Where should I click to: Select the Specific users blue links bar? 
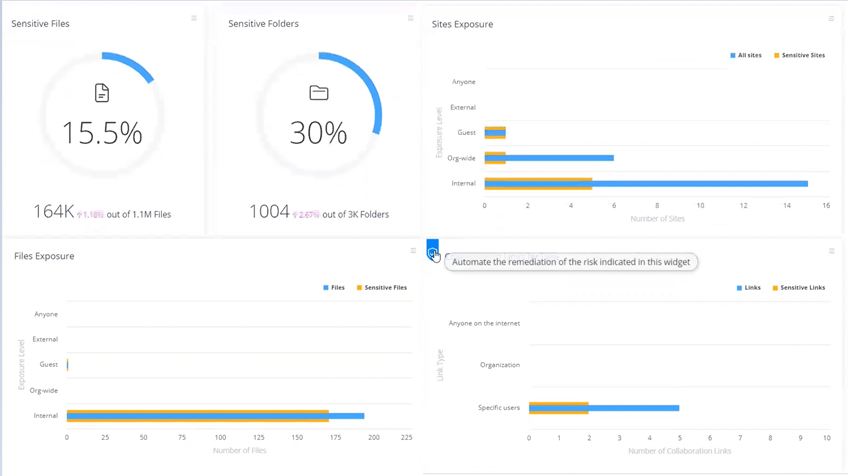(635, 408)
